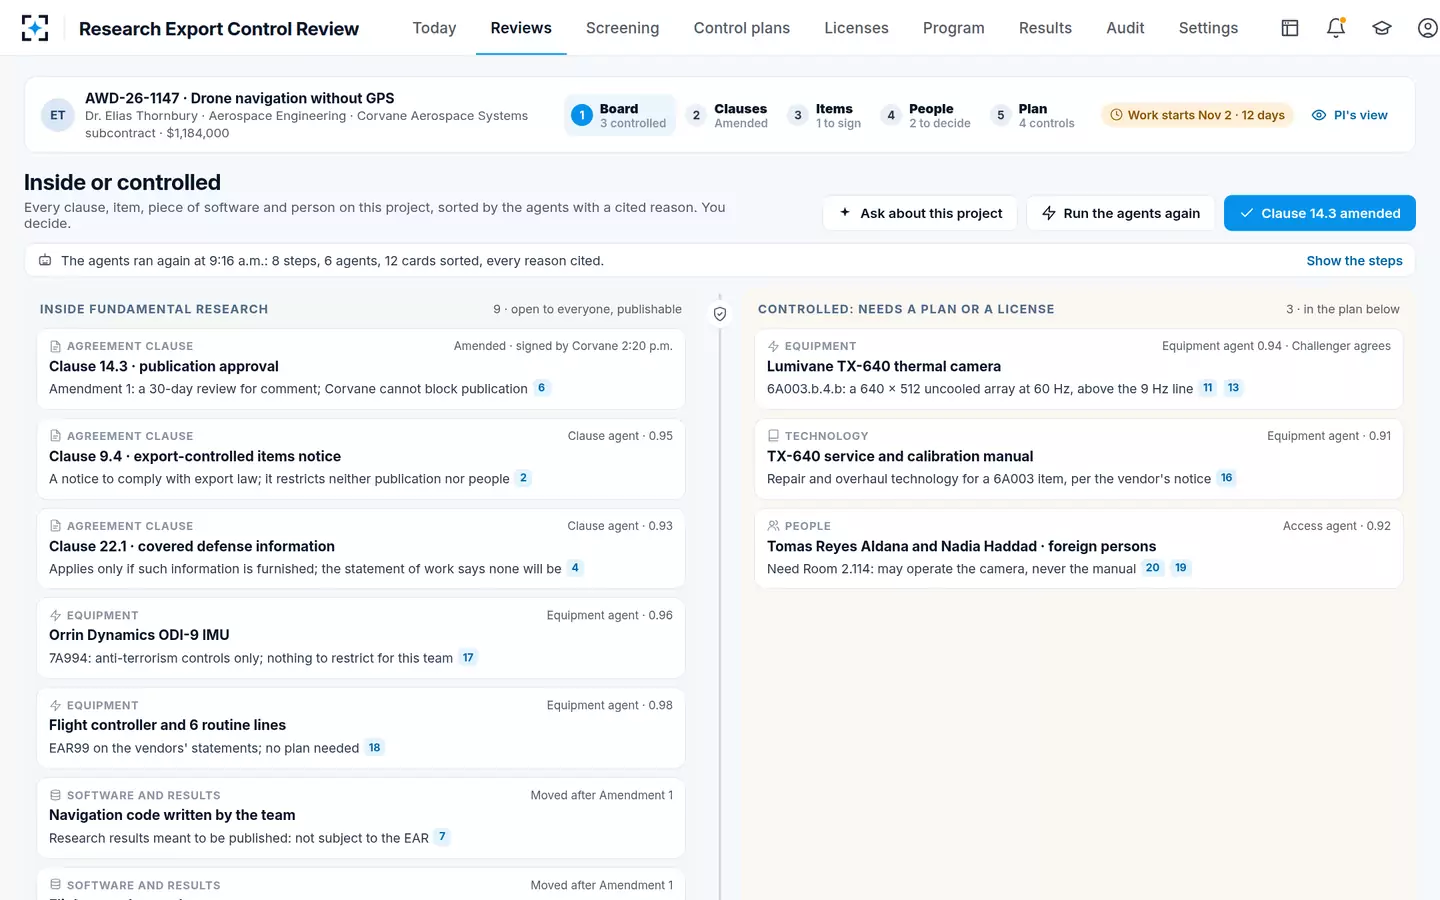Viewport: 1440px width, 900px height.
Task: Open the notifications bell
Action: tap(1336, 28)
